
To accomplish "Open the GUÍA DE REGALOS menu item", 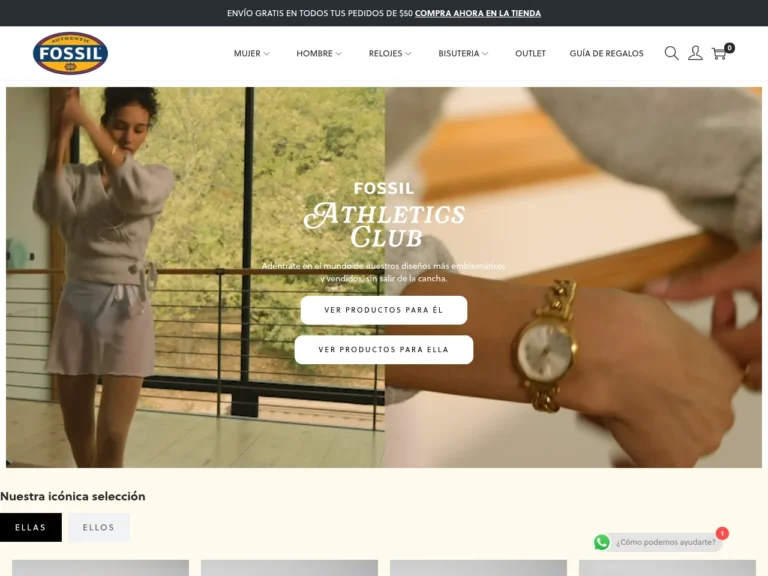I will point(606,53).
